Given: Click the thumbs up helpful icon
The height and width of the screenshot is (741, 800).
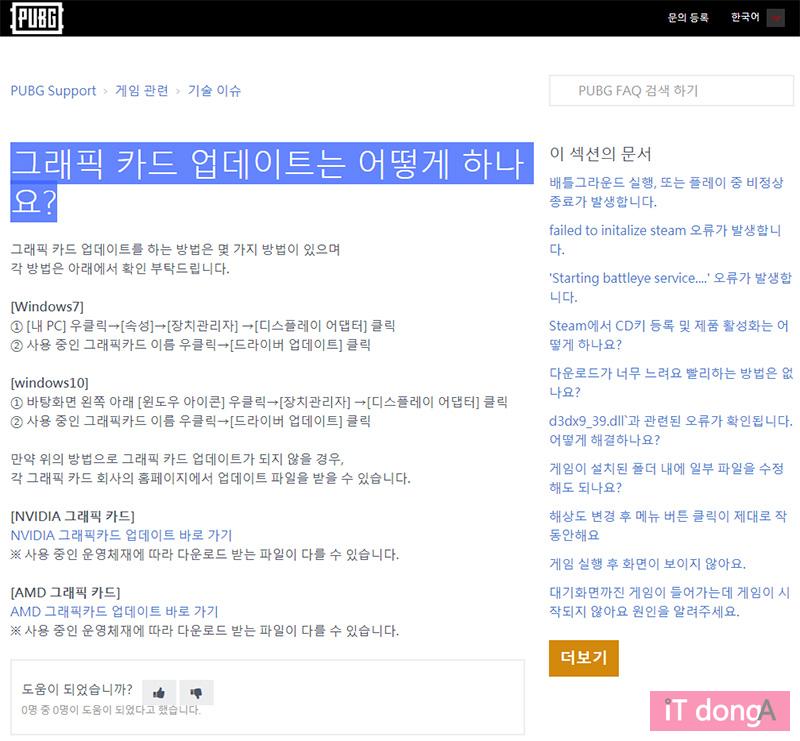Looking at the screenshot, I should point(159,692).
